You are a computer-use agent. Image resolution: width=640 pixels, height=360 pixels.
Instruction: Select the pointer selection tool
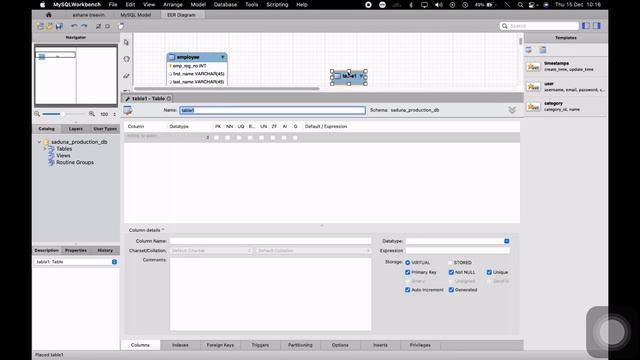pos(127,42)
